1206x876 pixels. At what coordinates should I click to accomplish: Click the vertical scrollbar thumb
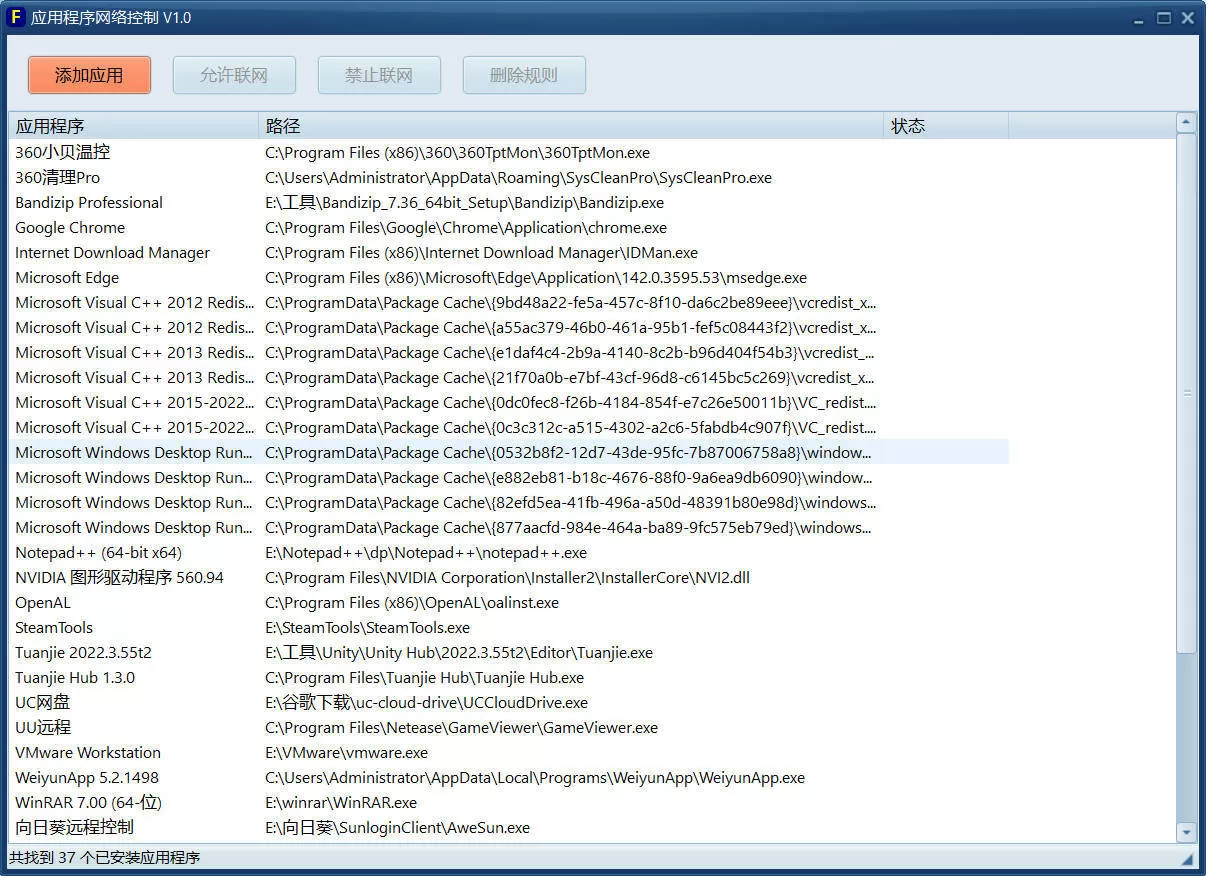point(1186,392)
